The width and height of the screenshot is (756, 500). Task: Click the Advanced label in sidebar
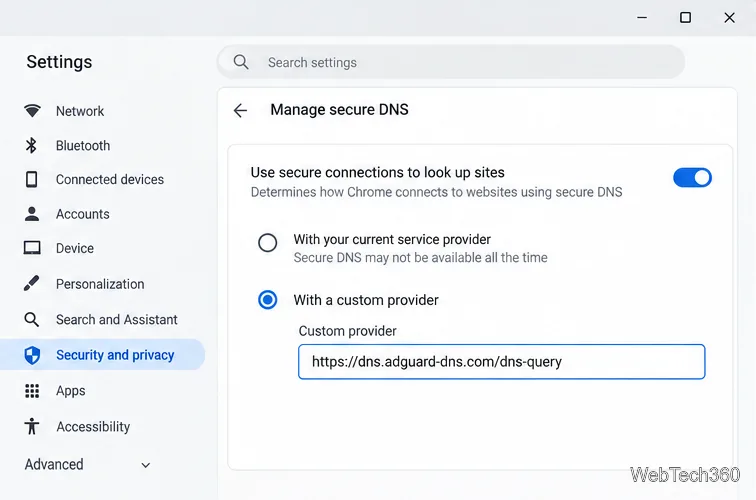click(x=54, y=464)
